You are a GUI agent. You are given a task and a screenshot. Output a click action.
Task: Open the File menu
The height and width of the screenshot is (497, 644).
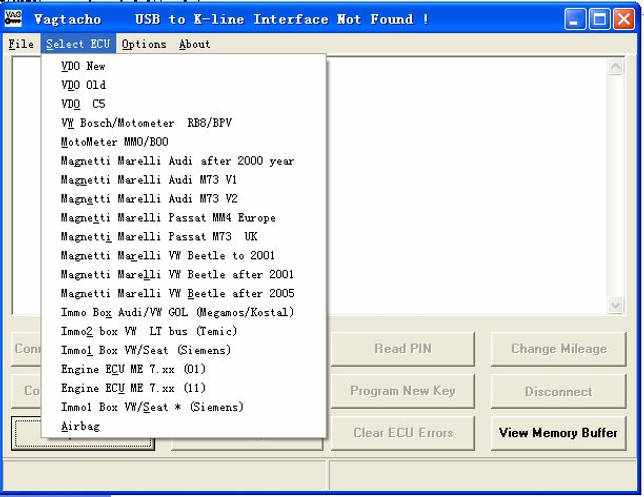click(21, 44)
